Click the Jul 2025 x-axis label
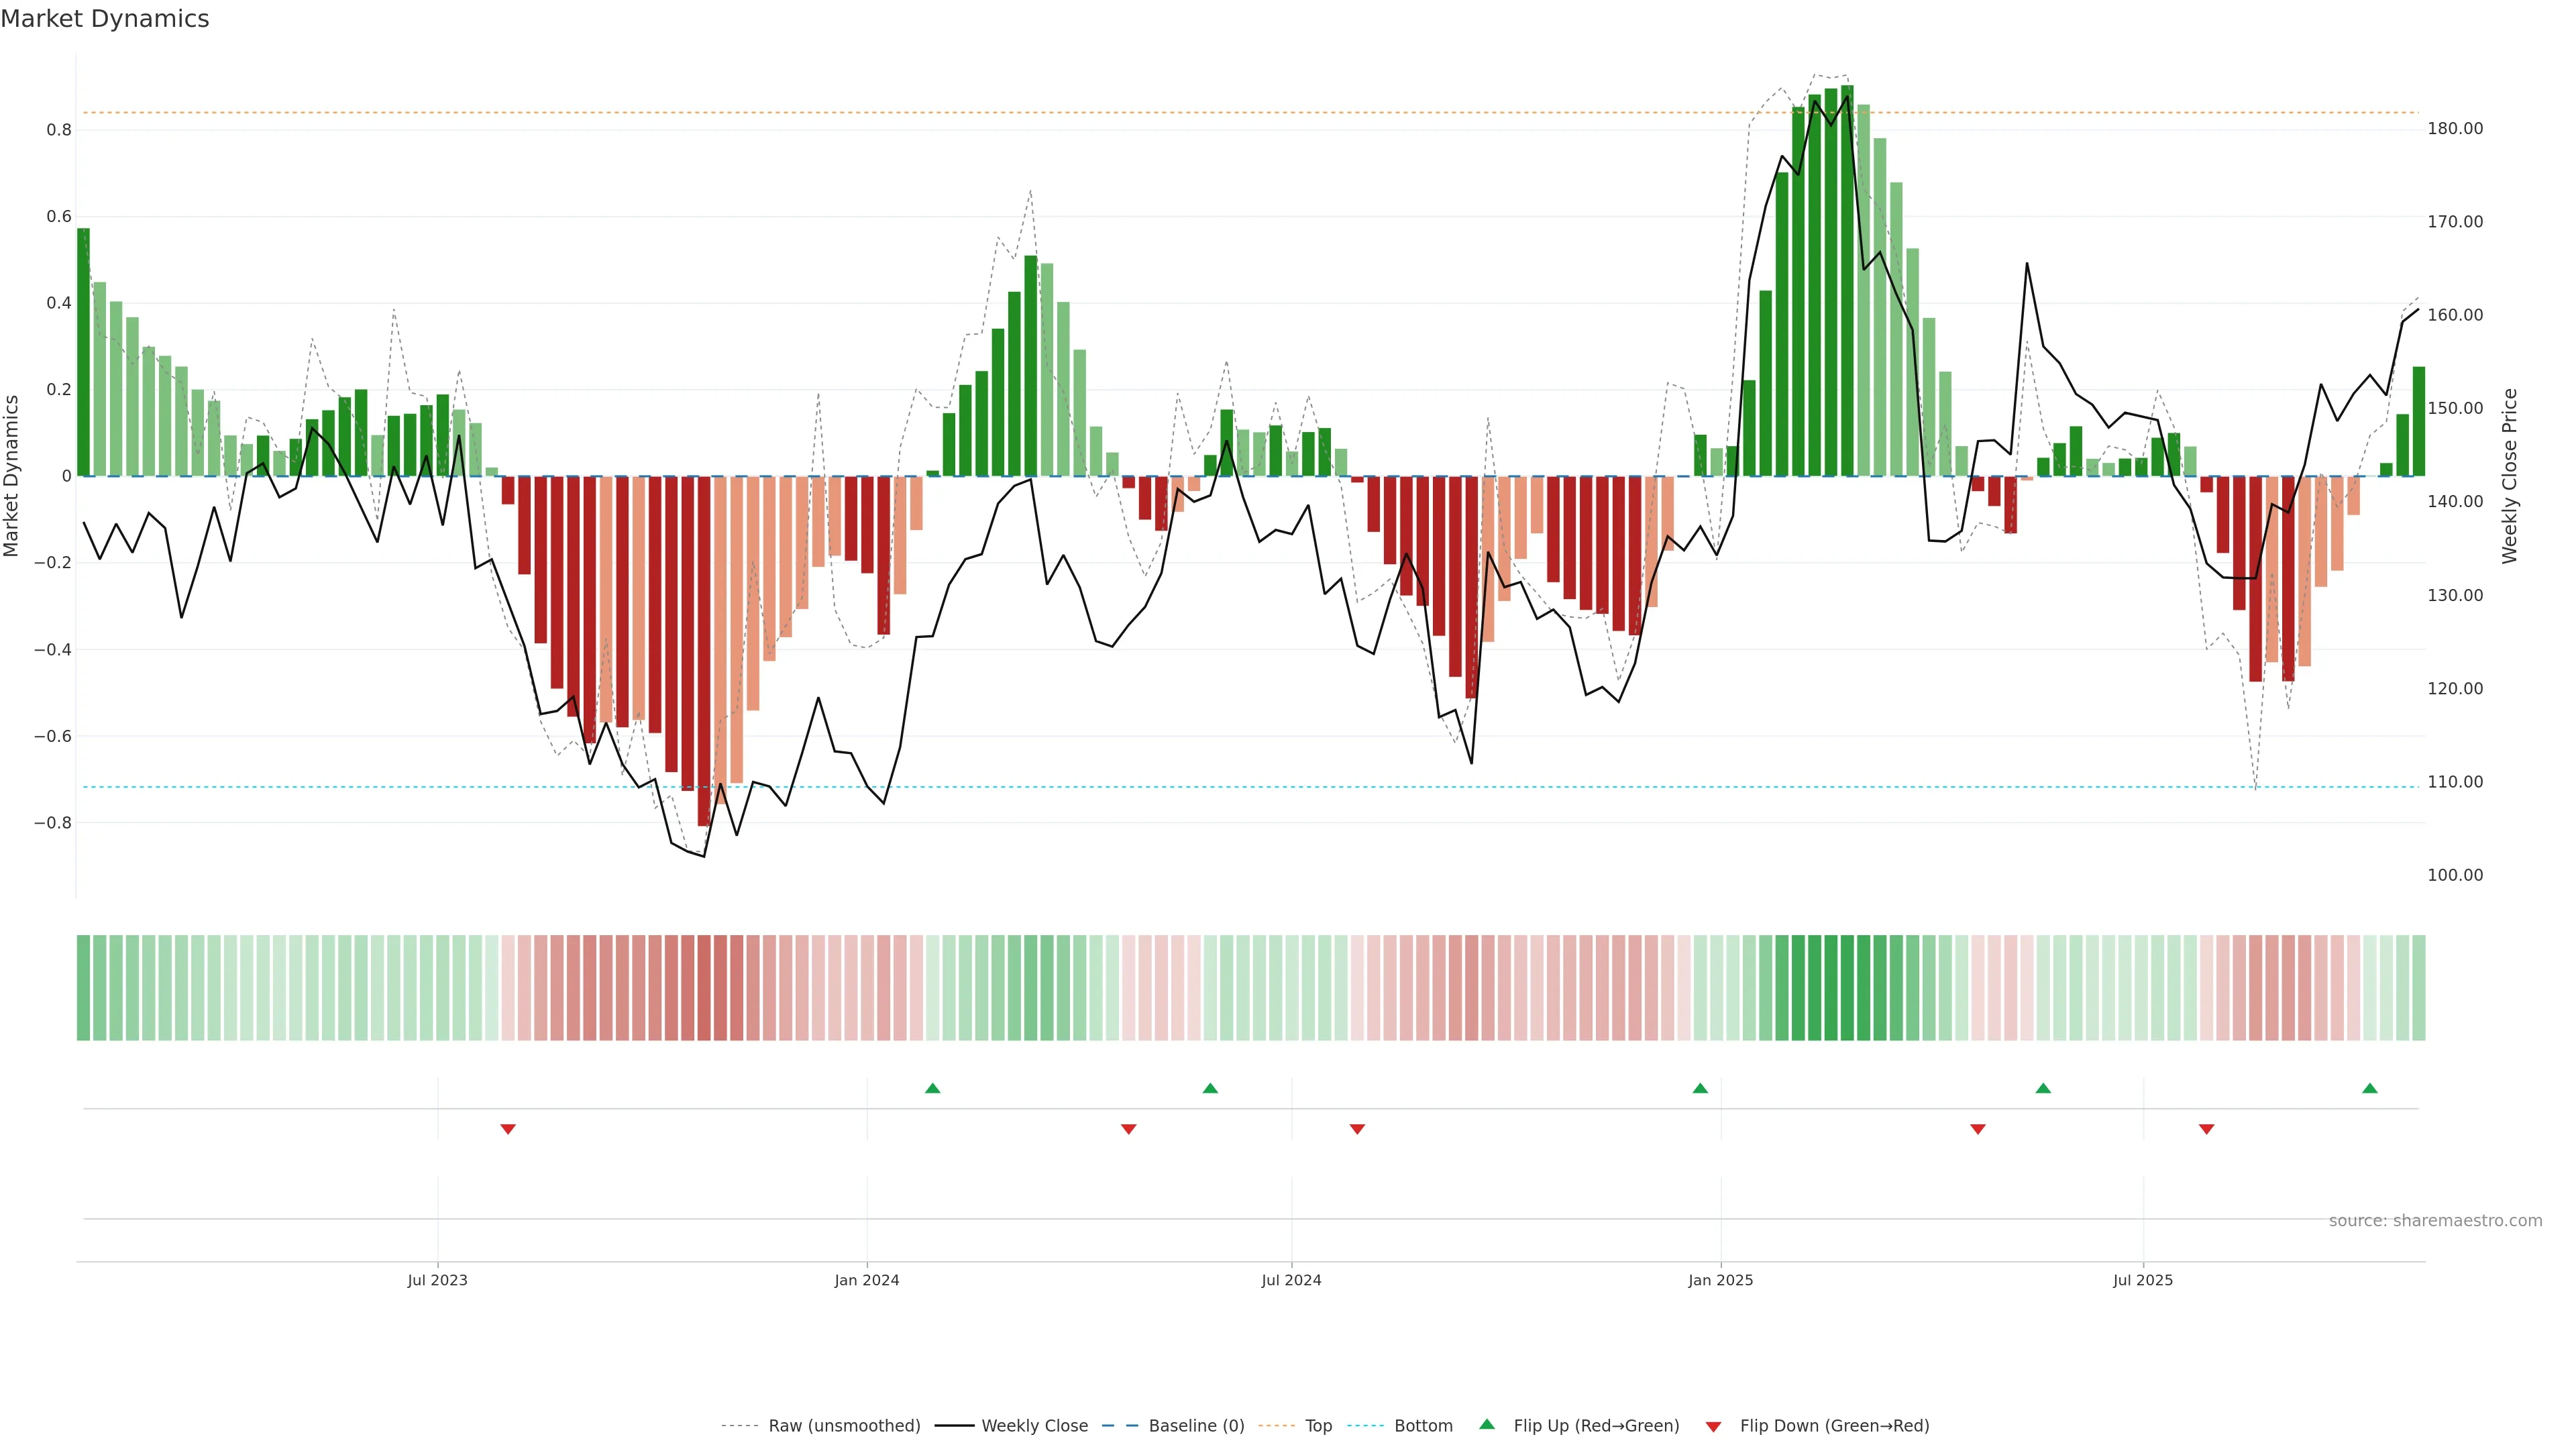Image resolution: width=2576 pixels, height=1449 pixels. coord(2142,1280)
